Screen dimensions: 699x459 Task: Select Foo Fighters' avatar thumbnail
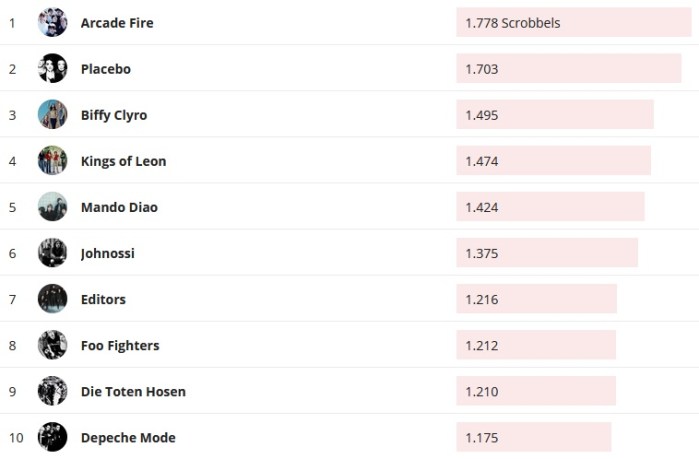(x=52, y=344)
